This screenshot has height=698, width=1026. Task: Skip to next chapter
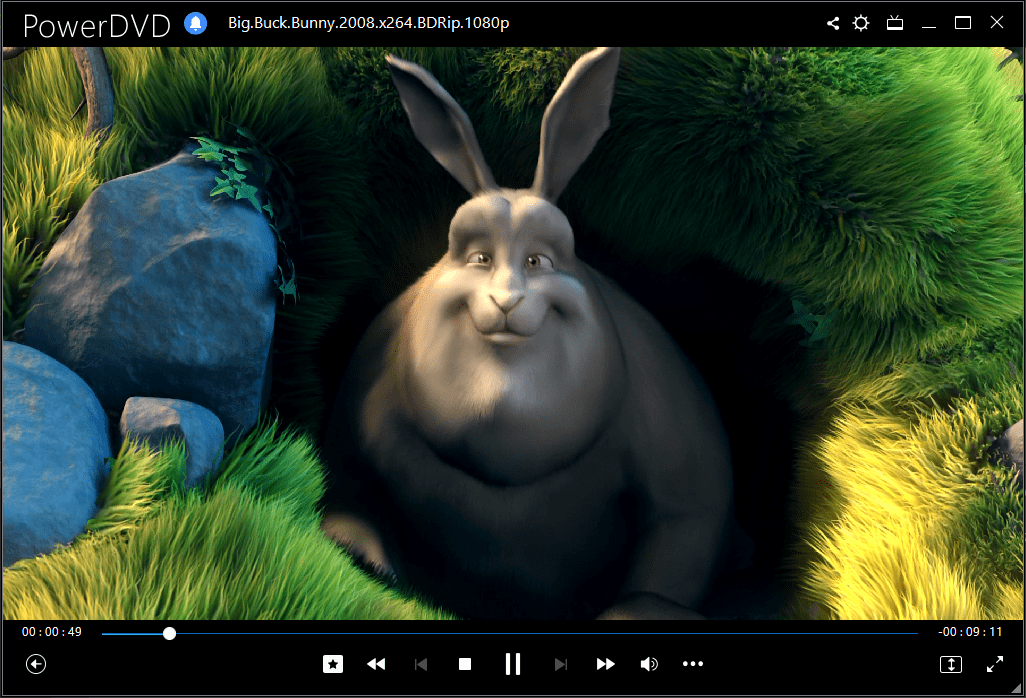(x=561, y=664)
